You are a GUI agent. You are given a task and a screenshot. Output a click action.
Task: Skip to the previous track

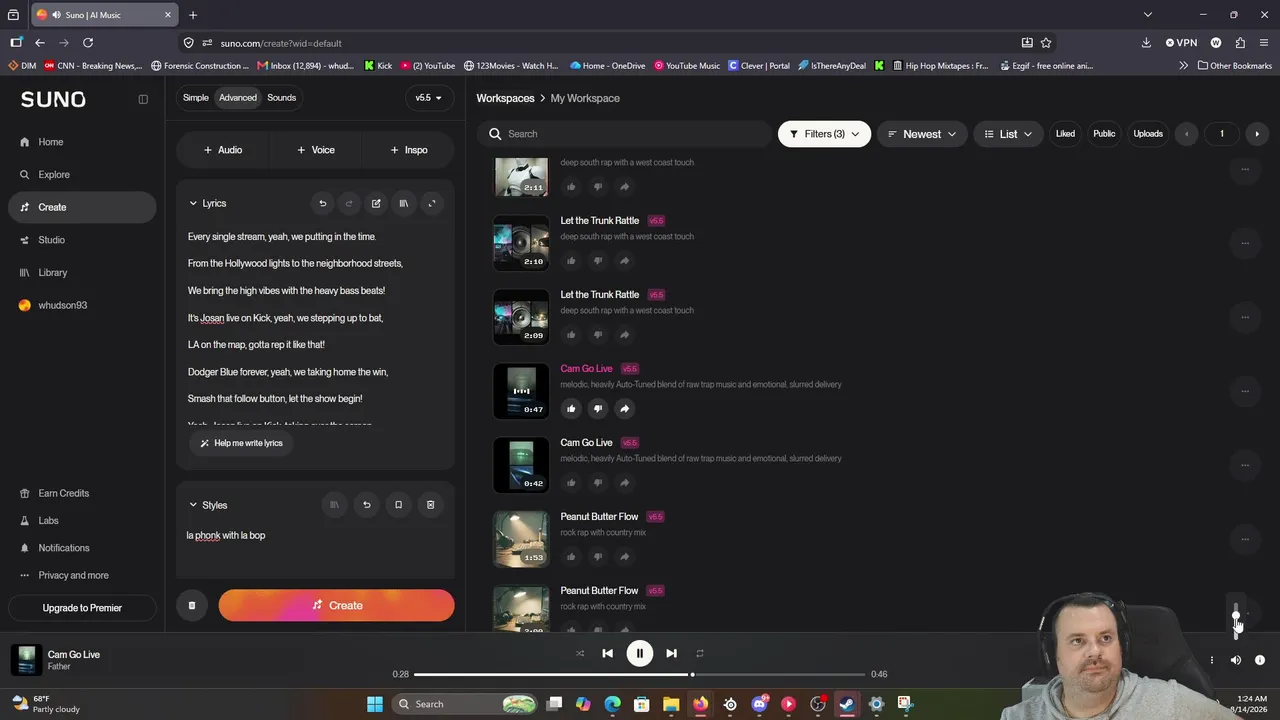click(x=607, y=653)
